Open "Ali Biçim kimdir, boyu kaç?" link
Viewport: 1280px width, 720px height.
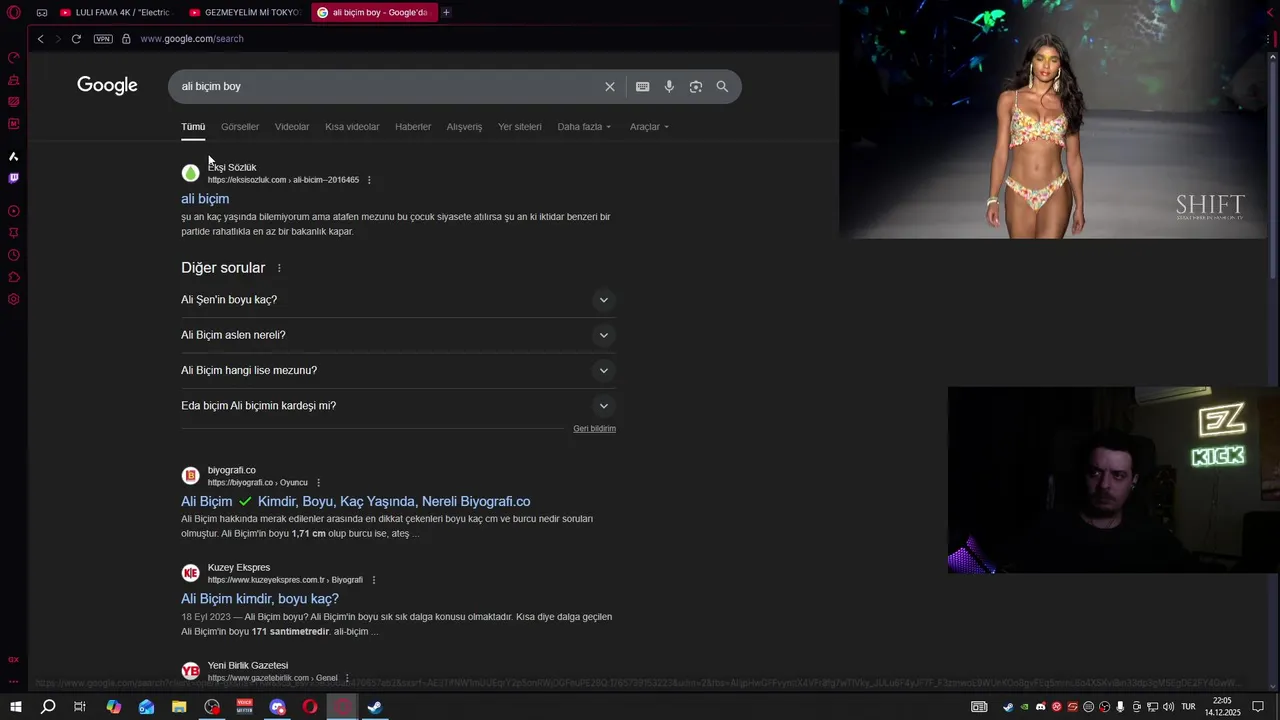(260, 599)
